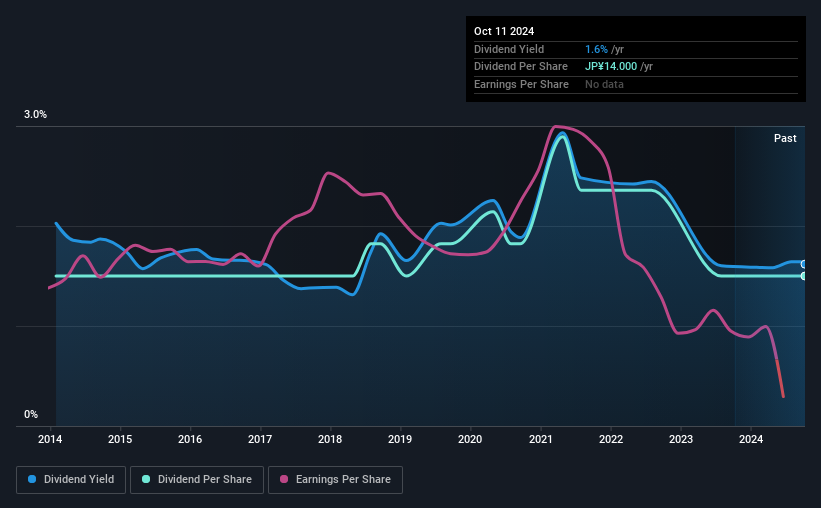Click the 3.0% y-axis label
The height and width of the screenshot is (508, 821).
35,114
